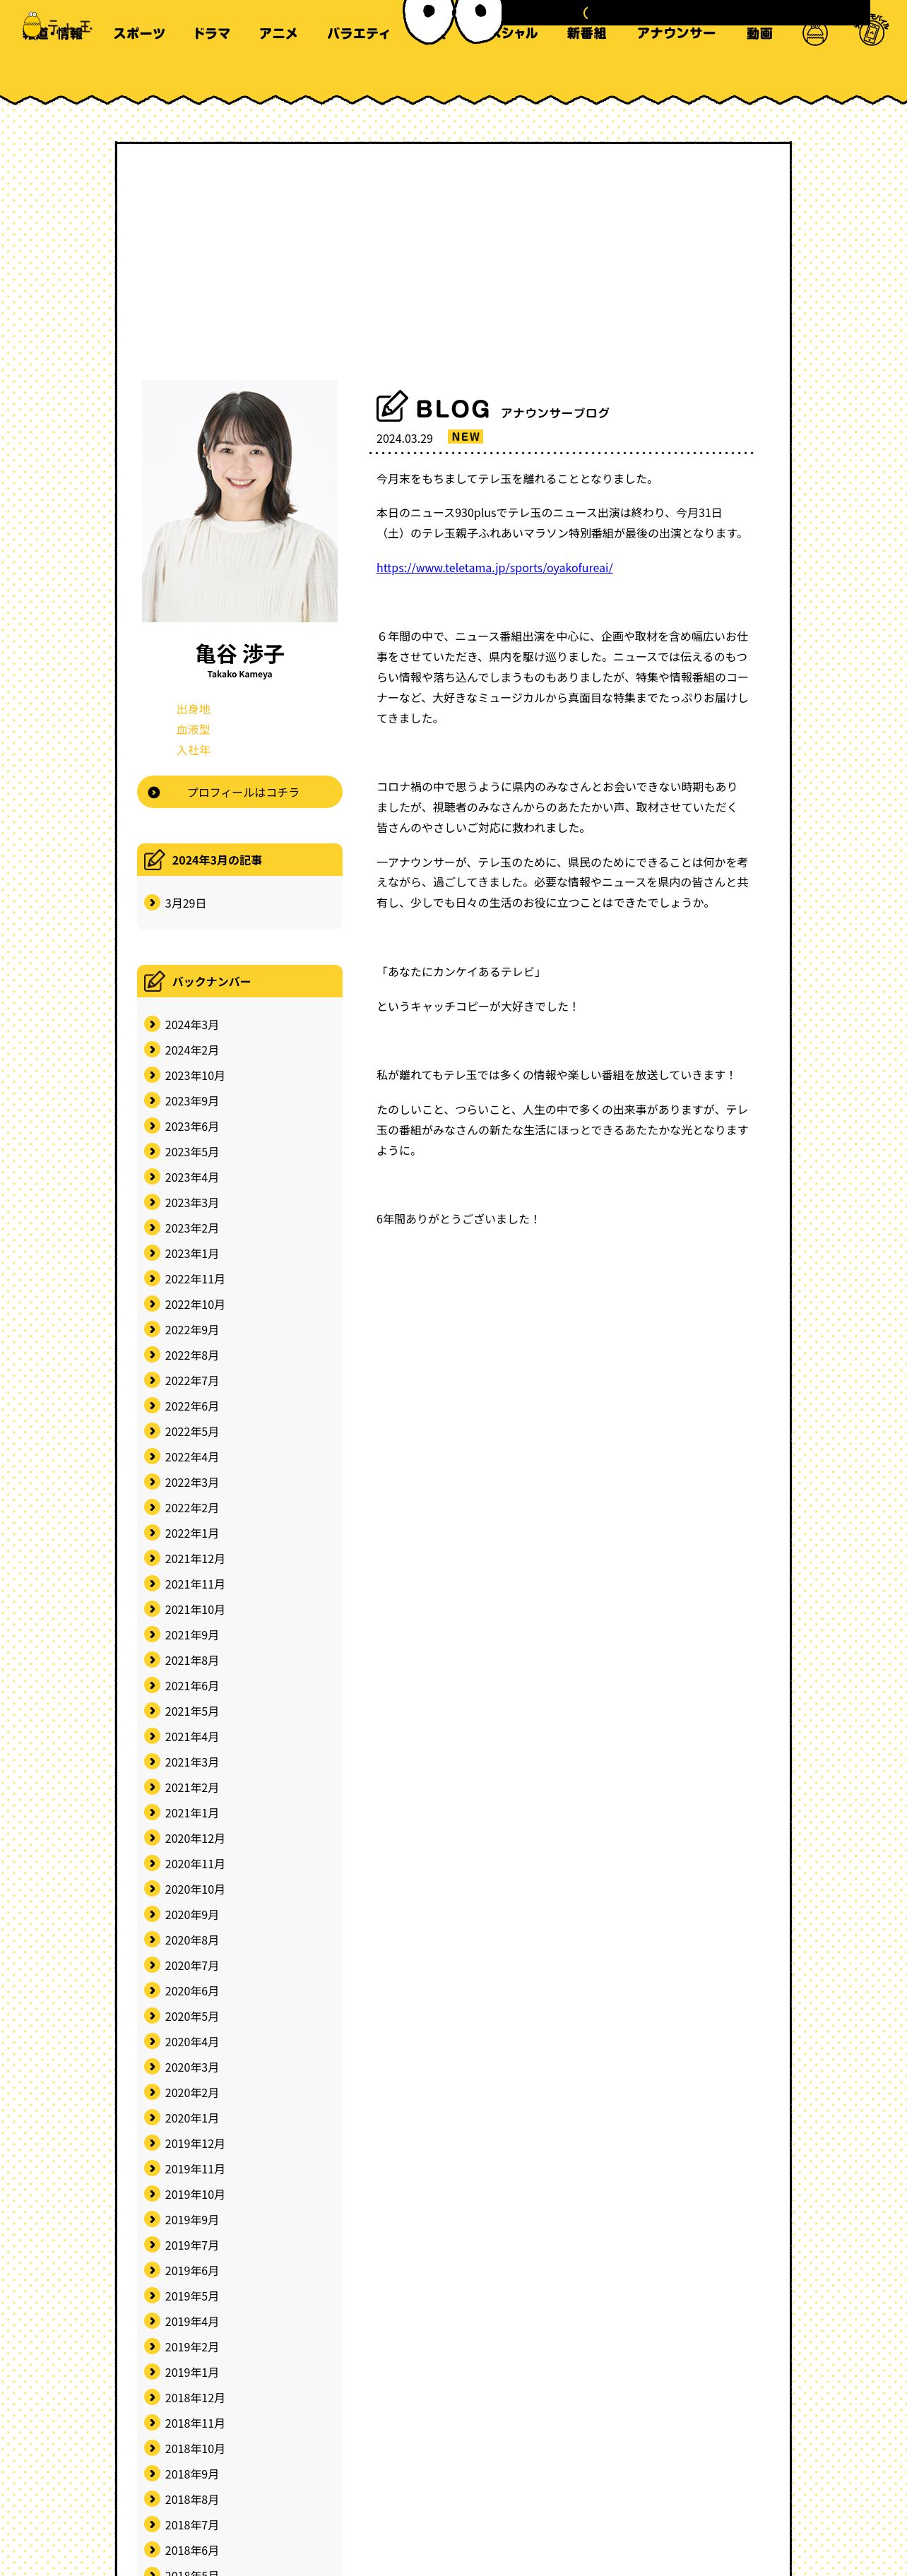Viewport: 907px width, 2576px height.
Task: Click arrow icon beside 2022年6月
Action: 152,1406
